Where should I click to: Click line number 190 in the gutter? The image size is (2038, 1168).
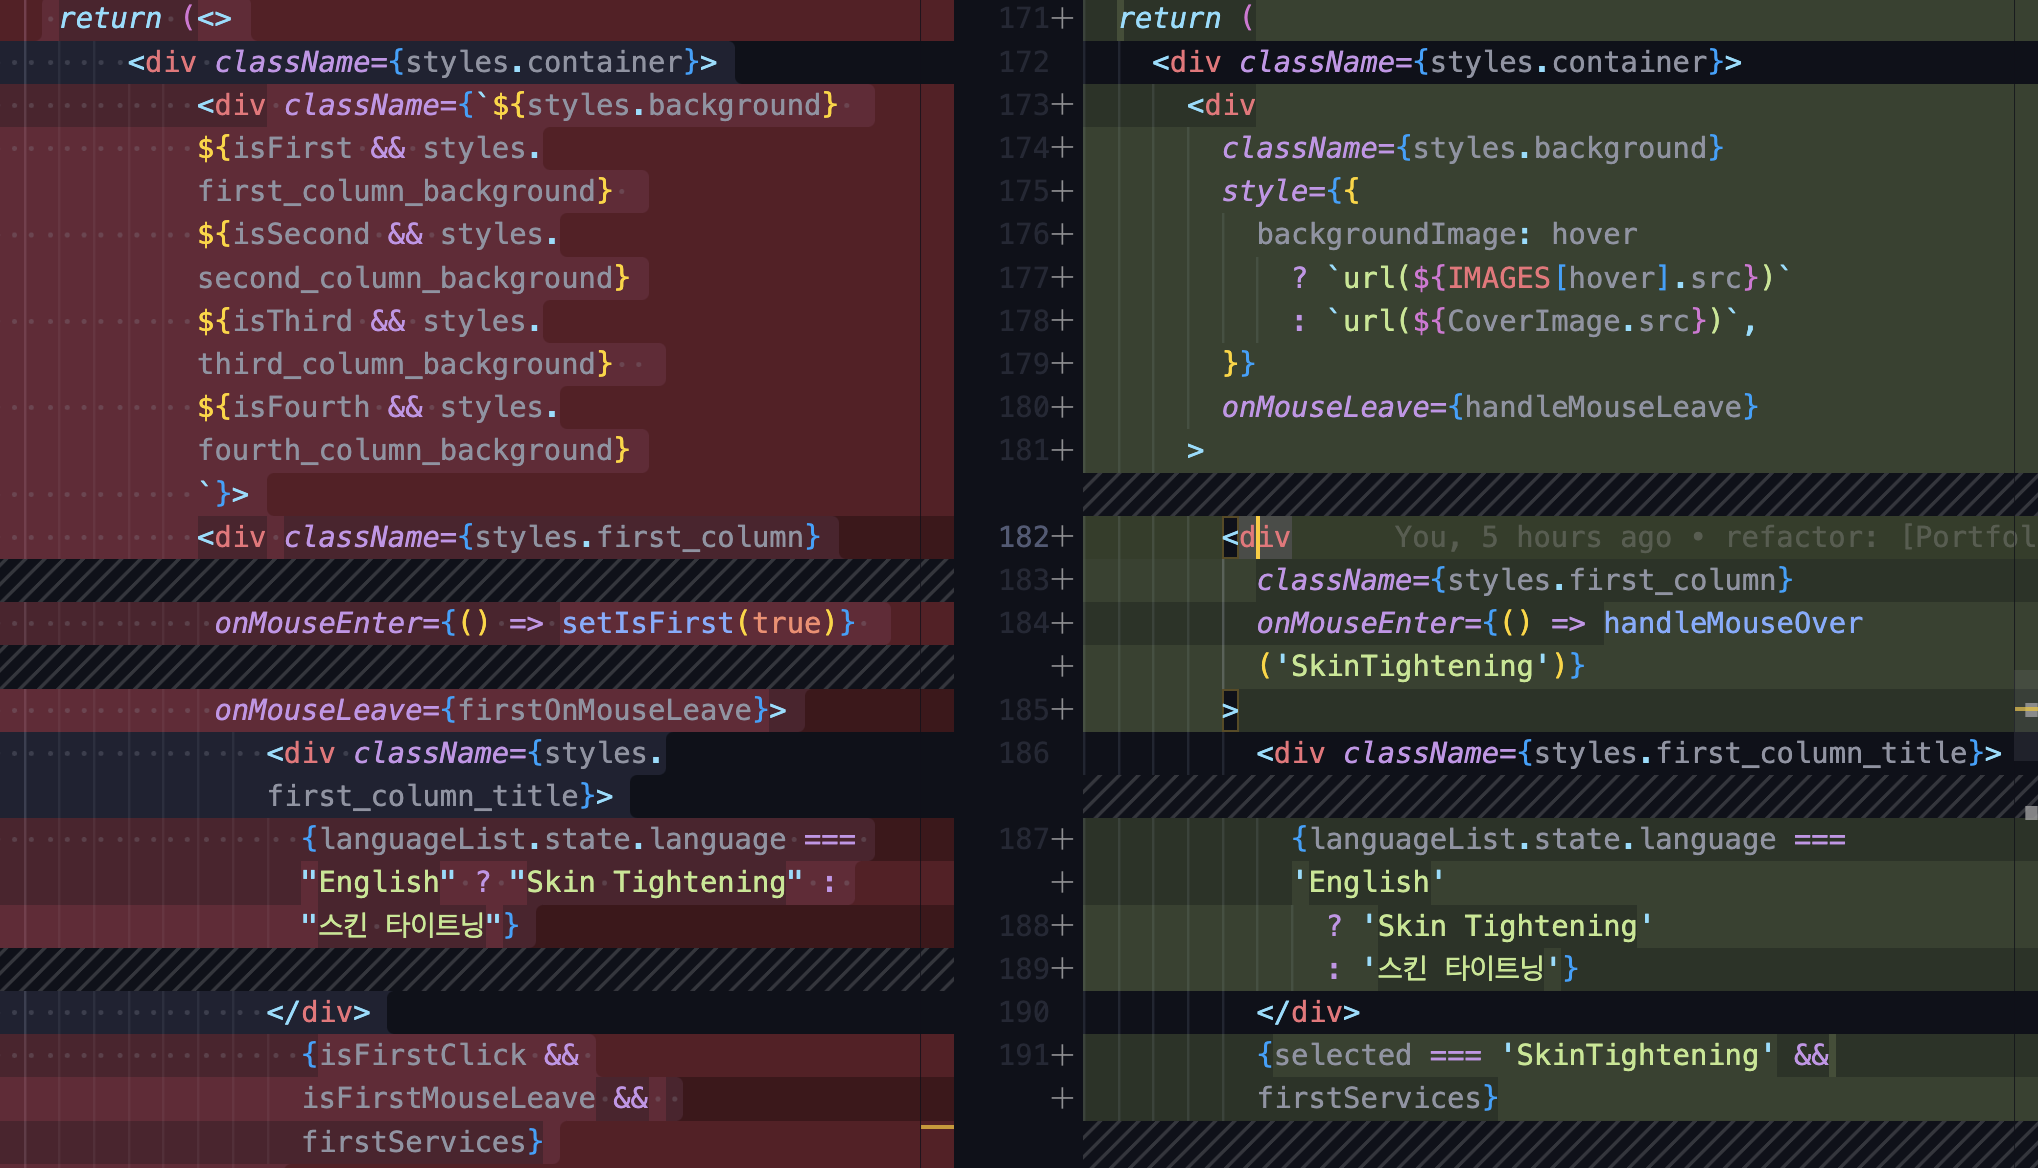point(1024,1012)
